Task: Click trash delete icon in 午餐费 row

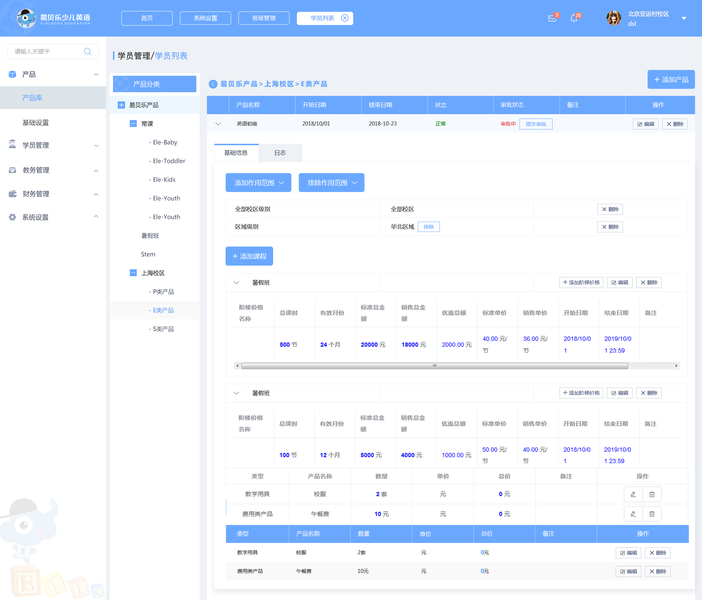Action: click(x=652, y=514)
